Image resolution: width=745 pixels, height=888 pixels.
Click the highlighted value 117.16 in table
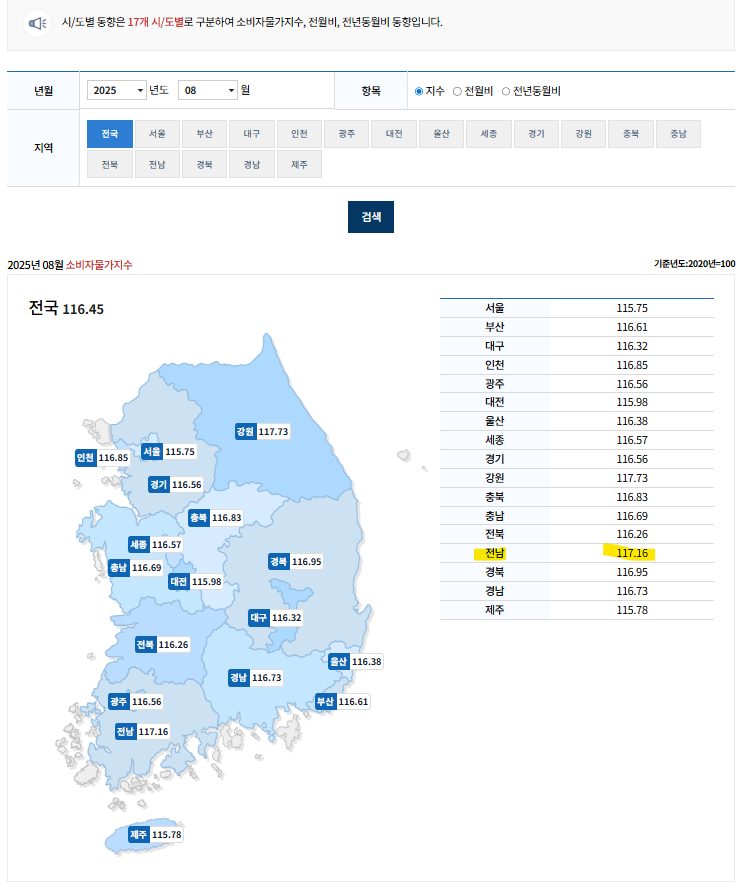(x=631, y=553)
